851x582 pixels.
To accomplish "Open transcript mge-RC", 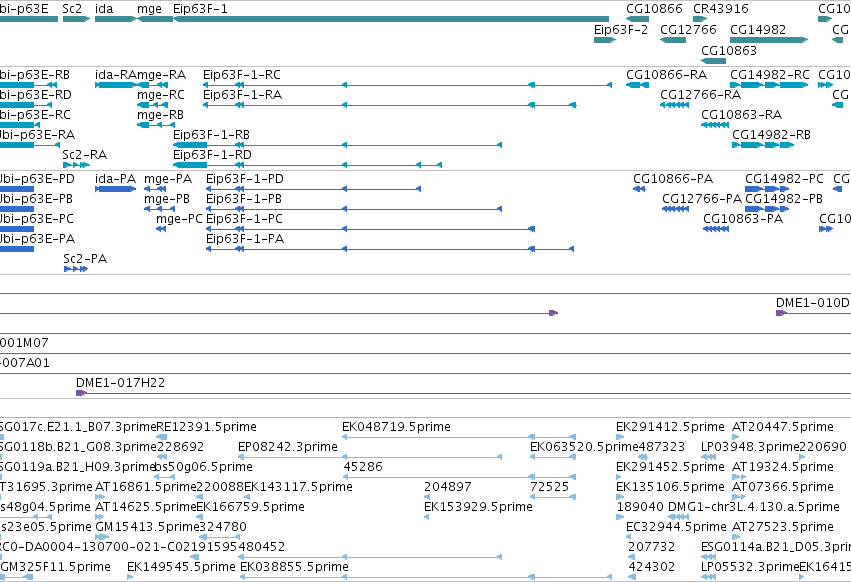I will click(x=161, y=95).
